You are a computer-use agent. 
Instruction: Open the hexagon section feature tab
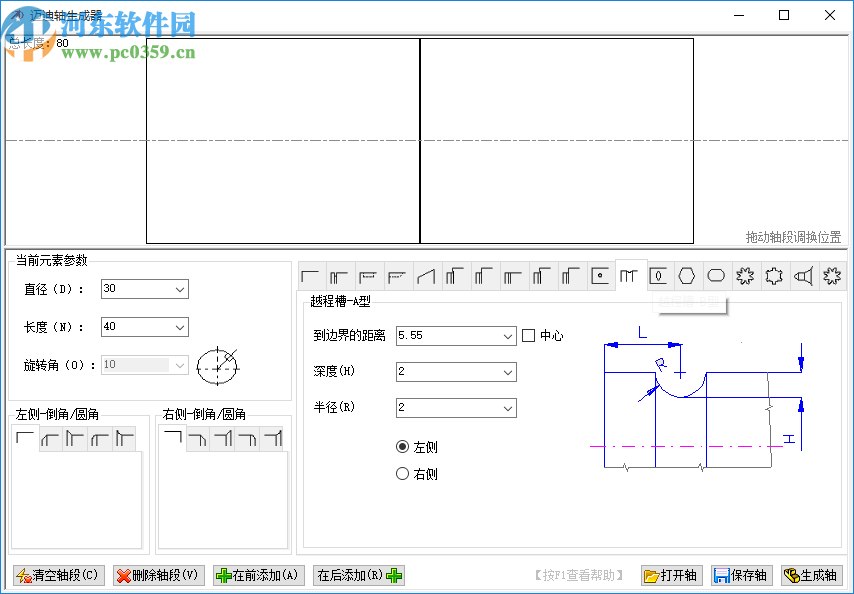(x=687, y=277)
